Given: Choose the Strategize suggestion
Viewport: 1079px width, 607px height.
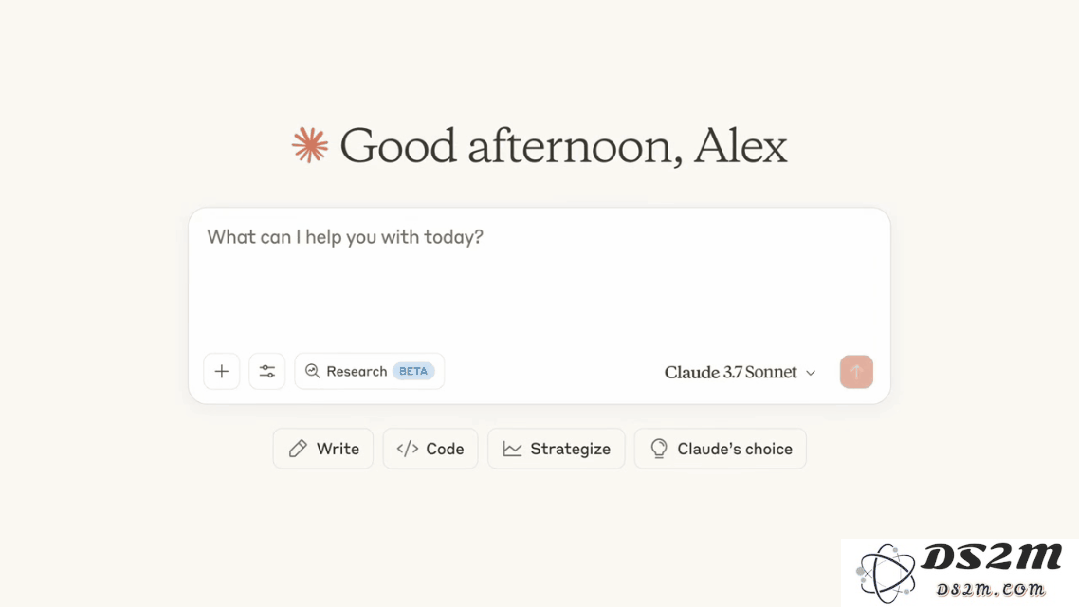Looking at the screenshot, I should click(x=556, y=449).
